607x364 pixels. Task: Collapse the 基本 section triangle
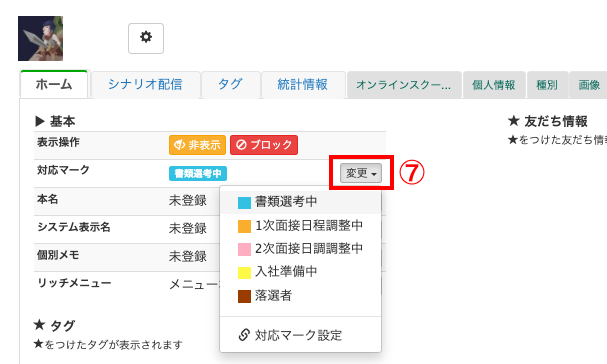39,121
